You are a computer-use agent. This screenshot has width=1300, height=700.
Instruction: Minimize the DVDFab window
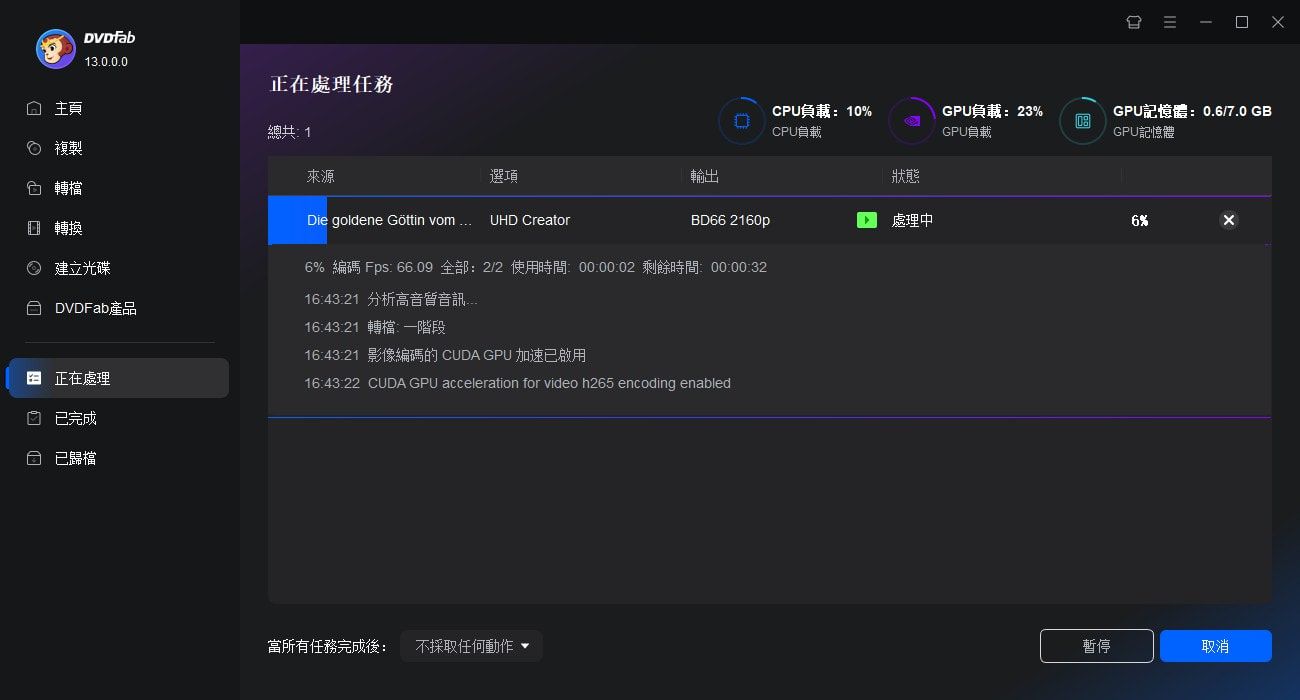tap(1206, 22)
